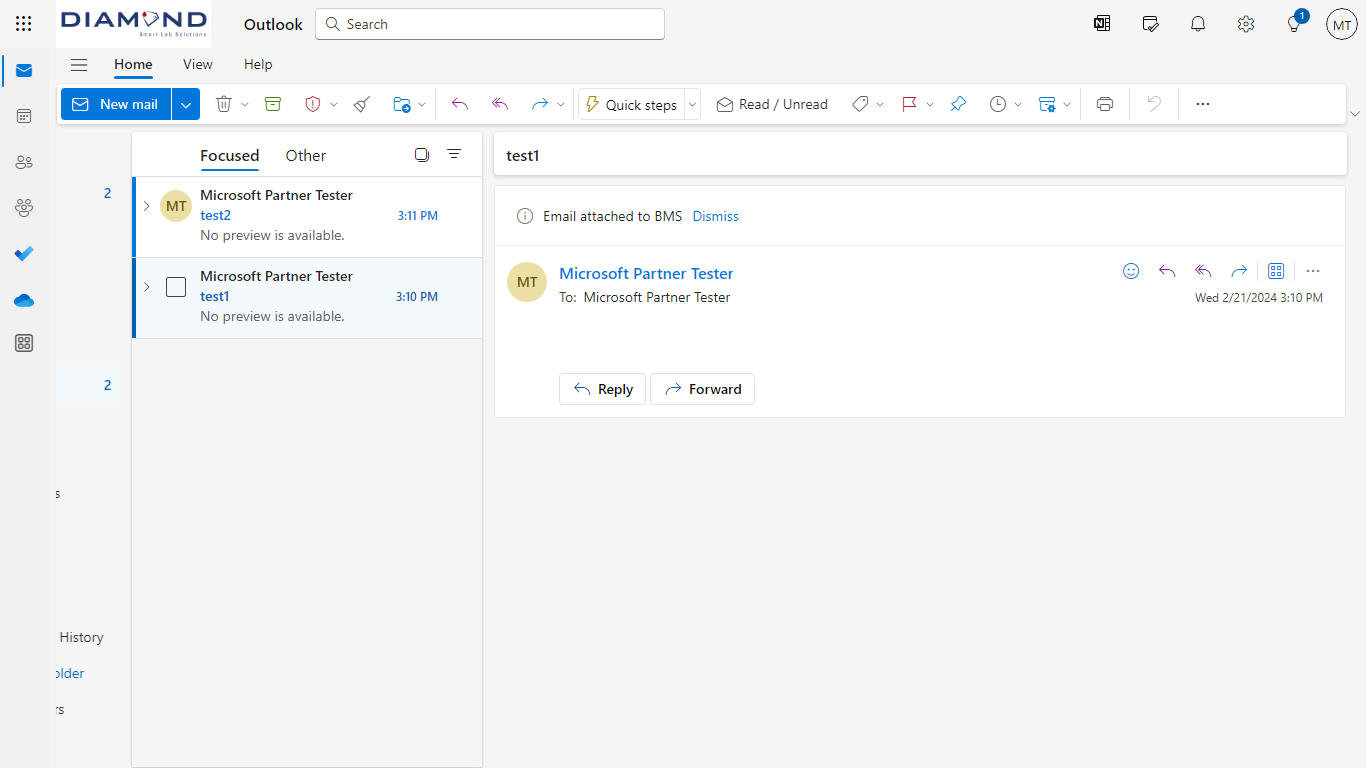The height and width of the screenshot is (768, 1366).
Task: Click the Rules icon in the ribbon
Action: coord(1047,104)
